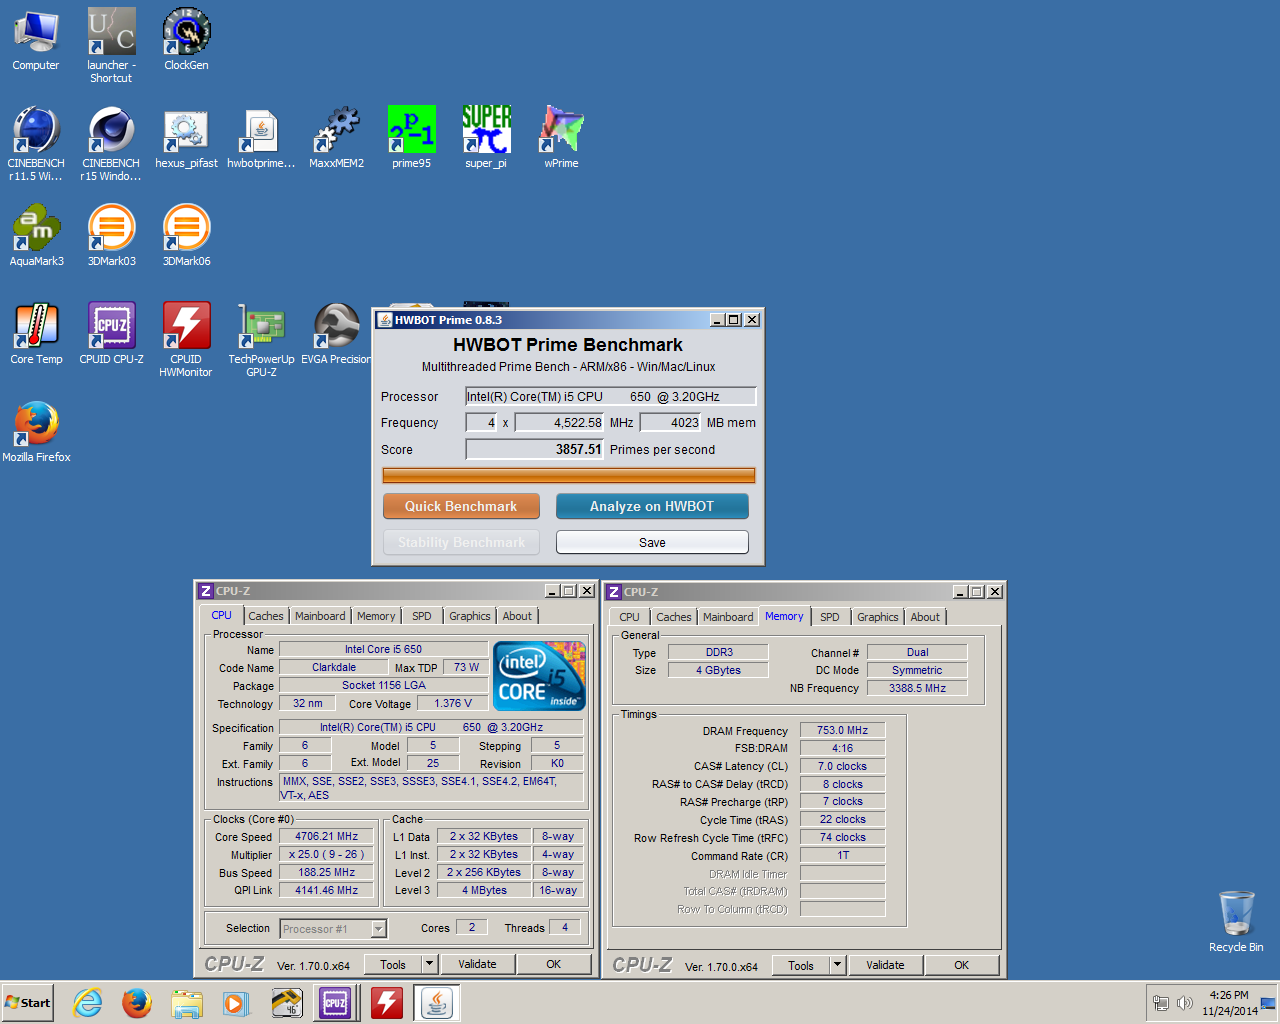
Task: Select the EVGA Precision desktop icon
Action: pos(336,334)
